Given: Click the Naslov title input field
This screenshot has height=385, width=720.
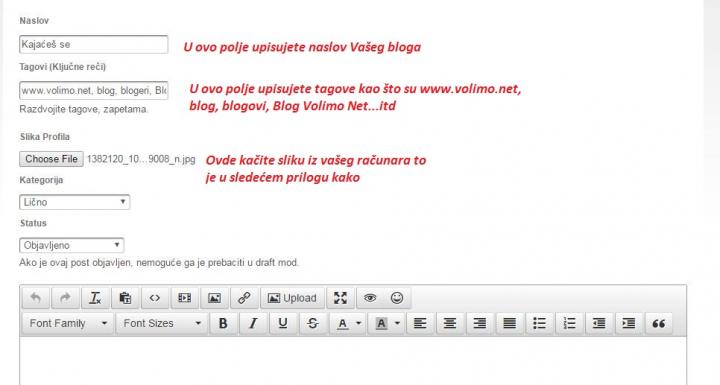Looking at the screenshot, I should click(x=94, y=45).
